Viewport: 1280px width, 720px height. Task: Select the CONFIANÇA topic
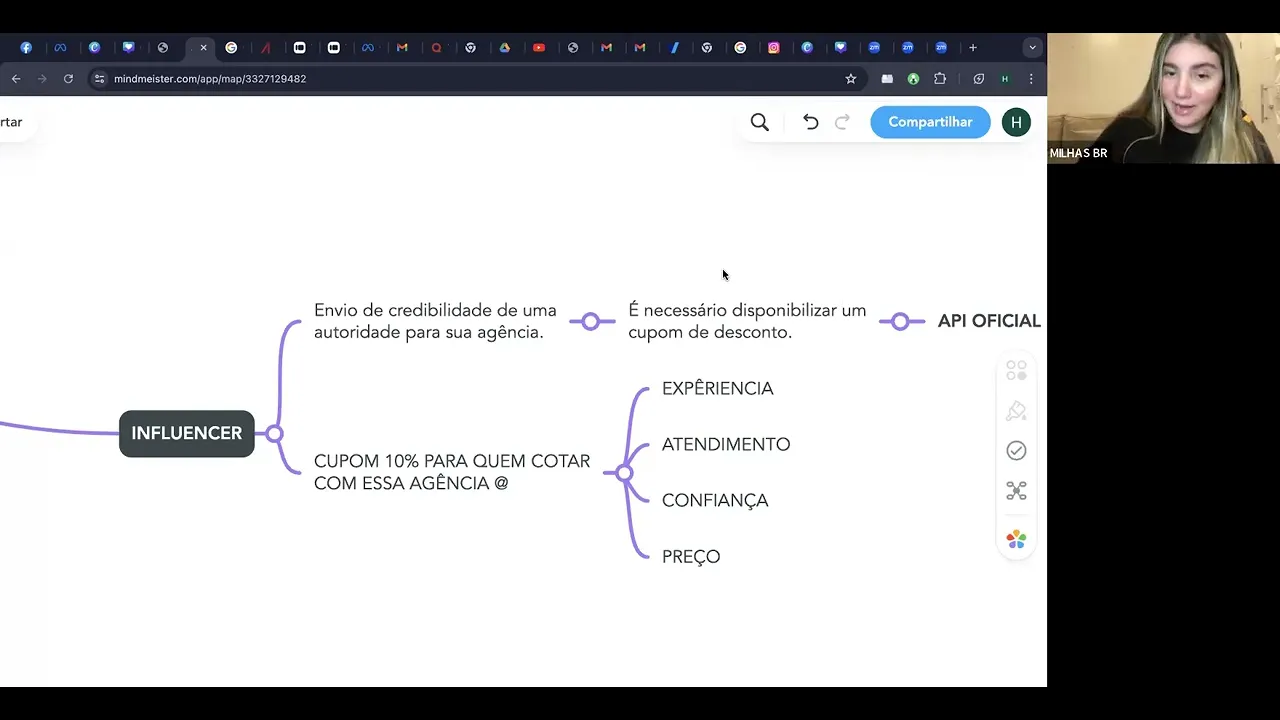(715, 500)
